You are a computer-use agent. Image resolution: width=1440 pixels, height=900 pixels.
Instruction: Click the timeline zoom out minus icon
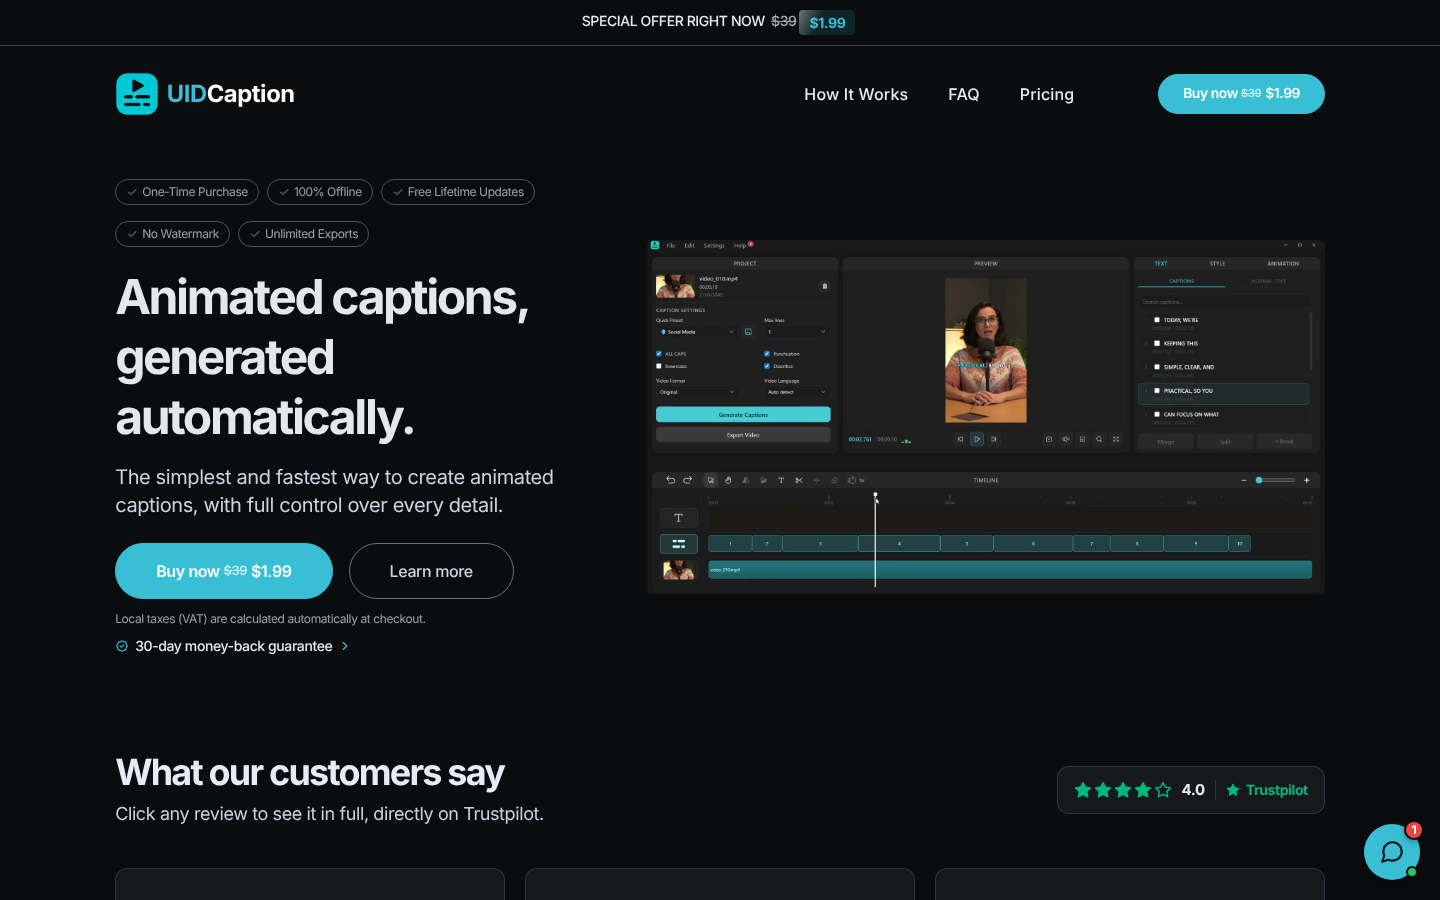pos(1244,480)
